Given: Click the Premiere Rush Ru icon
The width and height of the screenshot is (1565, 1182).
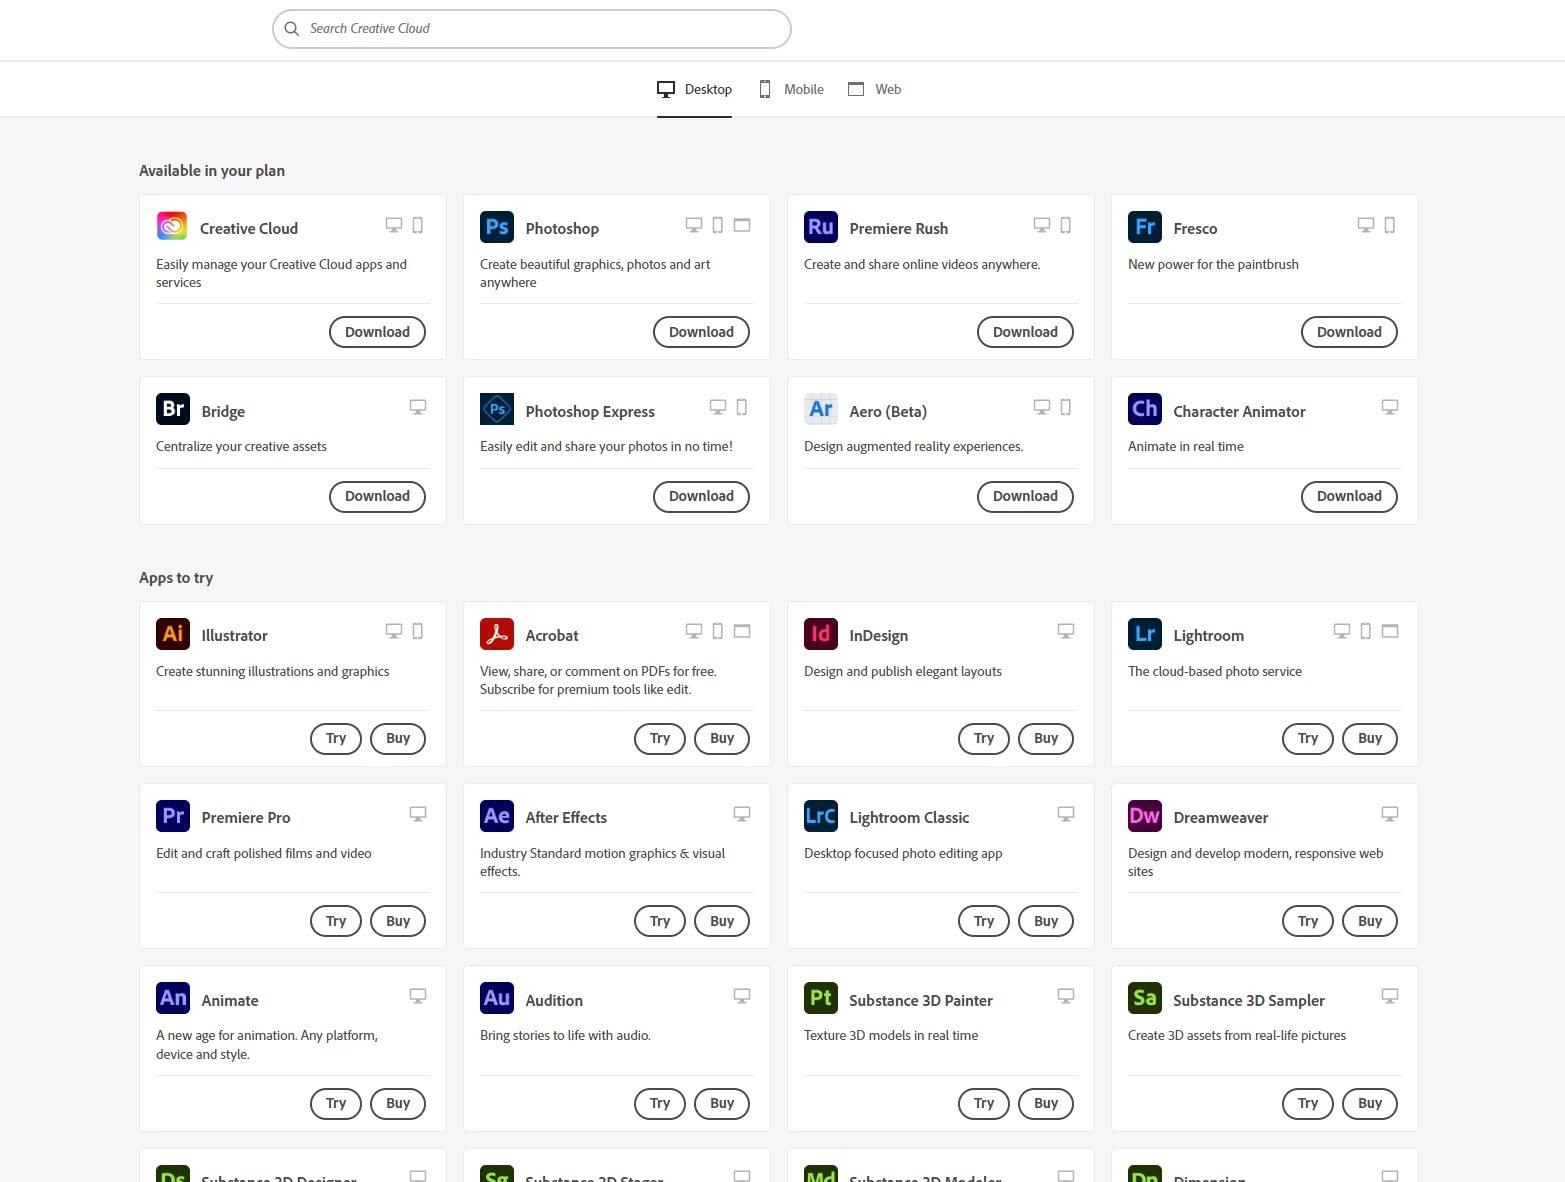Looking at the screenshot, I should point(821,226).
